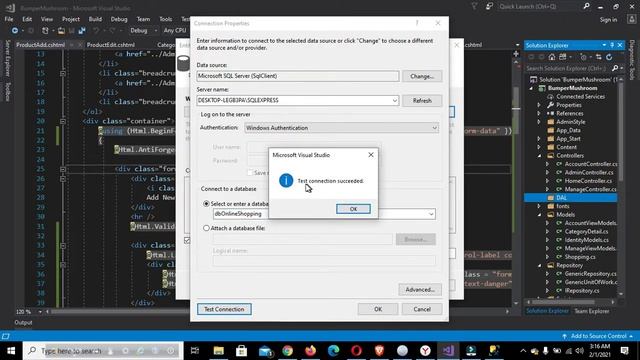This screenshot has height=360, width=640.
Task: Open the Authentication dropdown
Action: tap(434, 128)
